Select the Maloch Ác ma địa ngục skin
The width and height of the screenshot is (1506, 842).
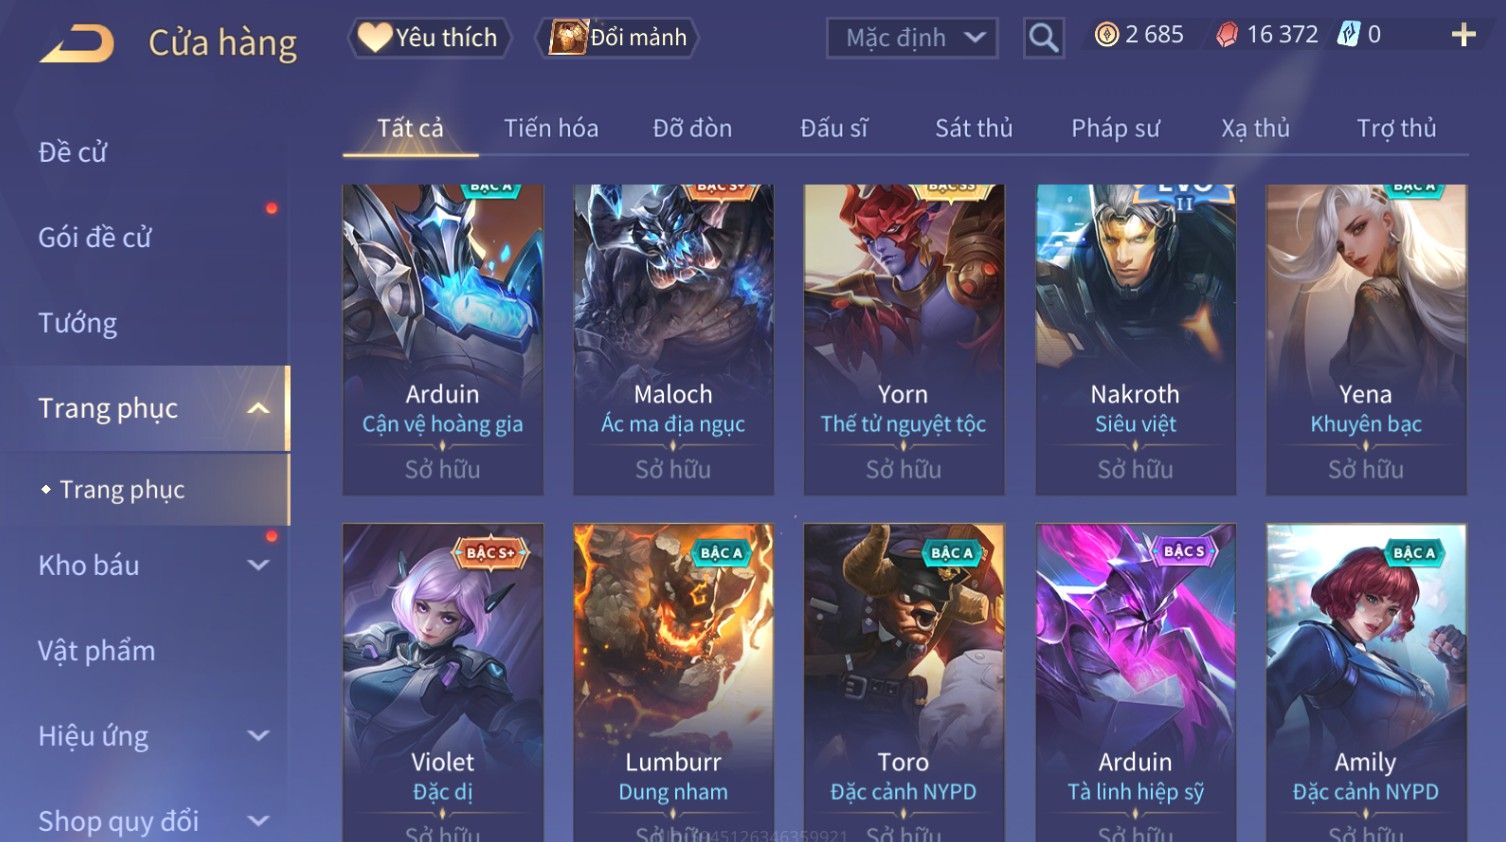coord(673,339)
